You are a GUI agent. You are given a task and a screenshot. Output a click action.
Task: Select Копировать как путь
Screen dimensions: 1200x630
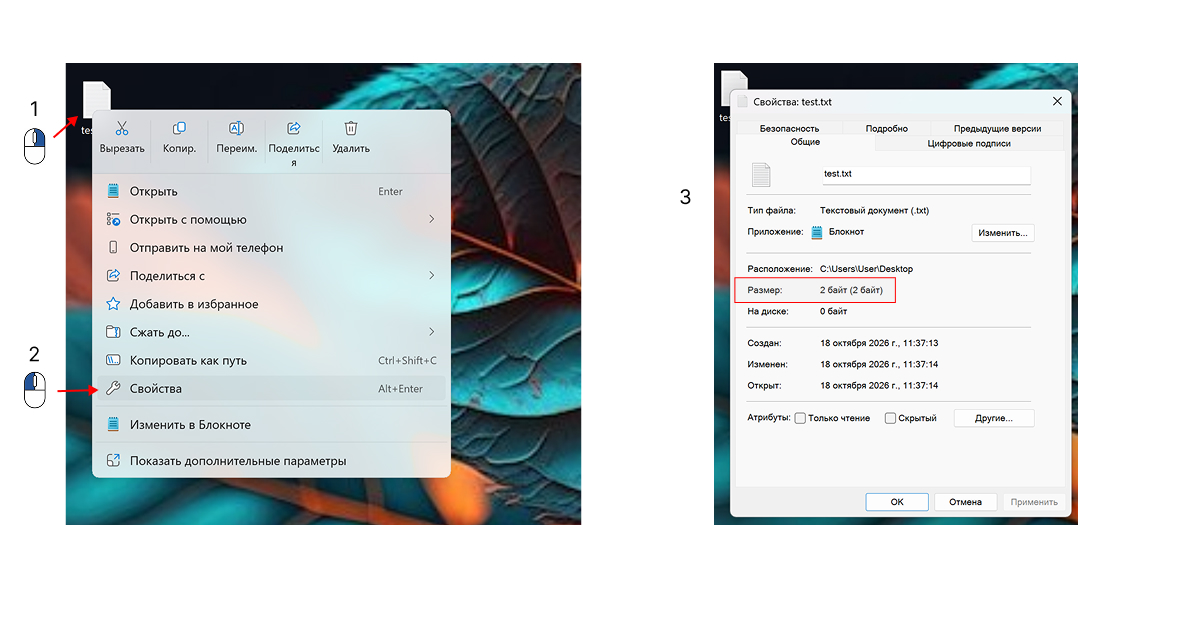click(271, 360)
